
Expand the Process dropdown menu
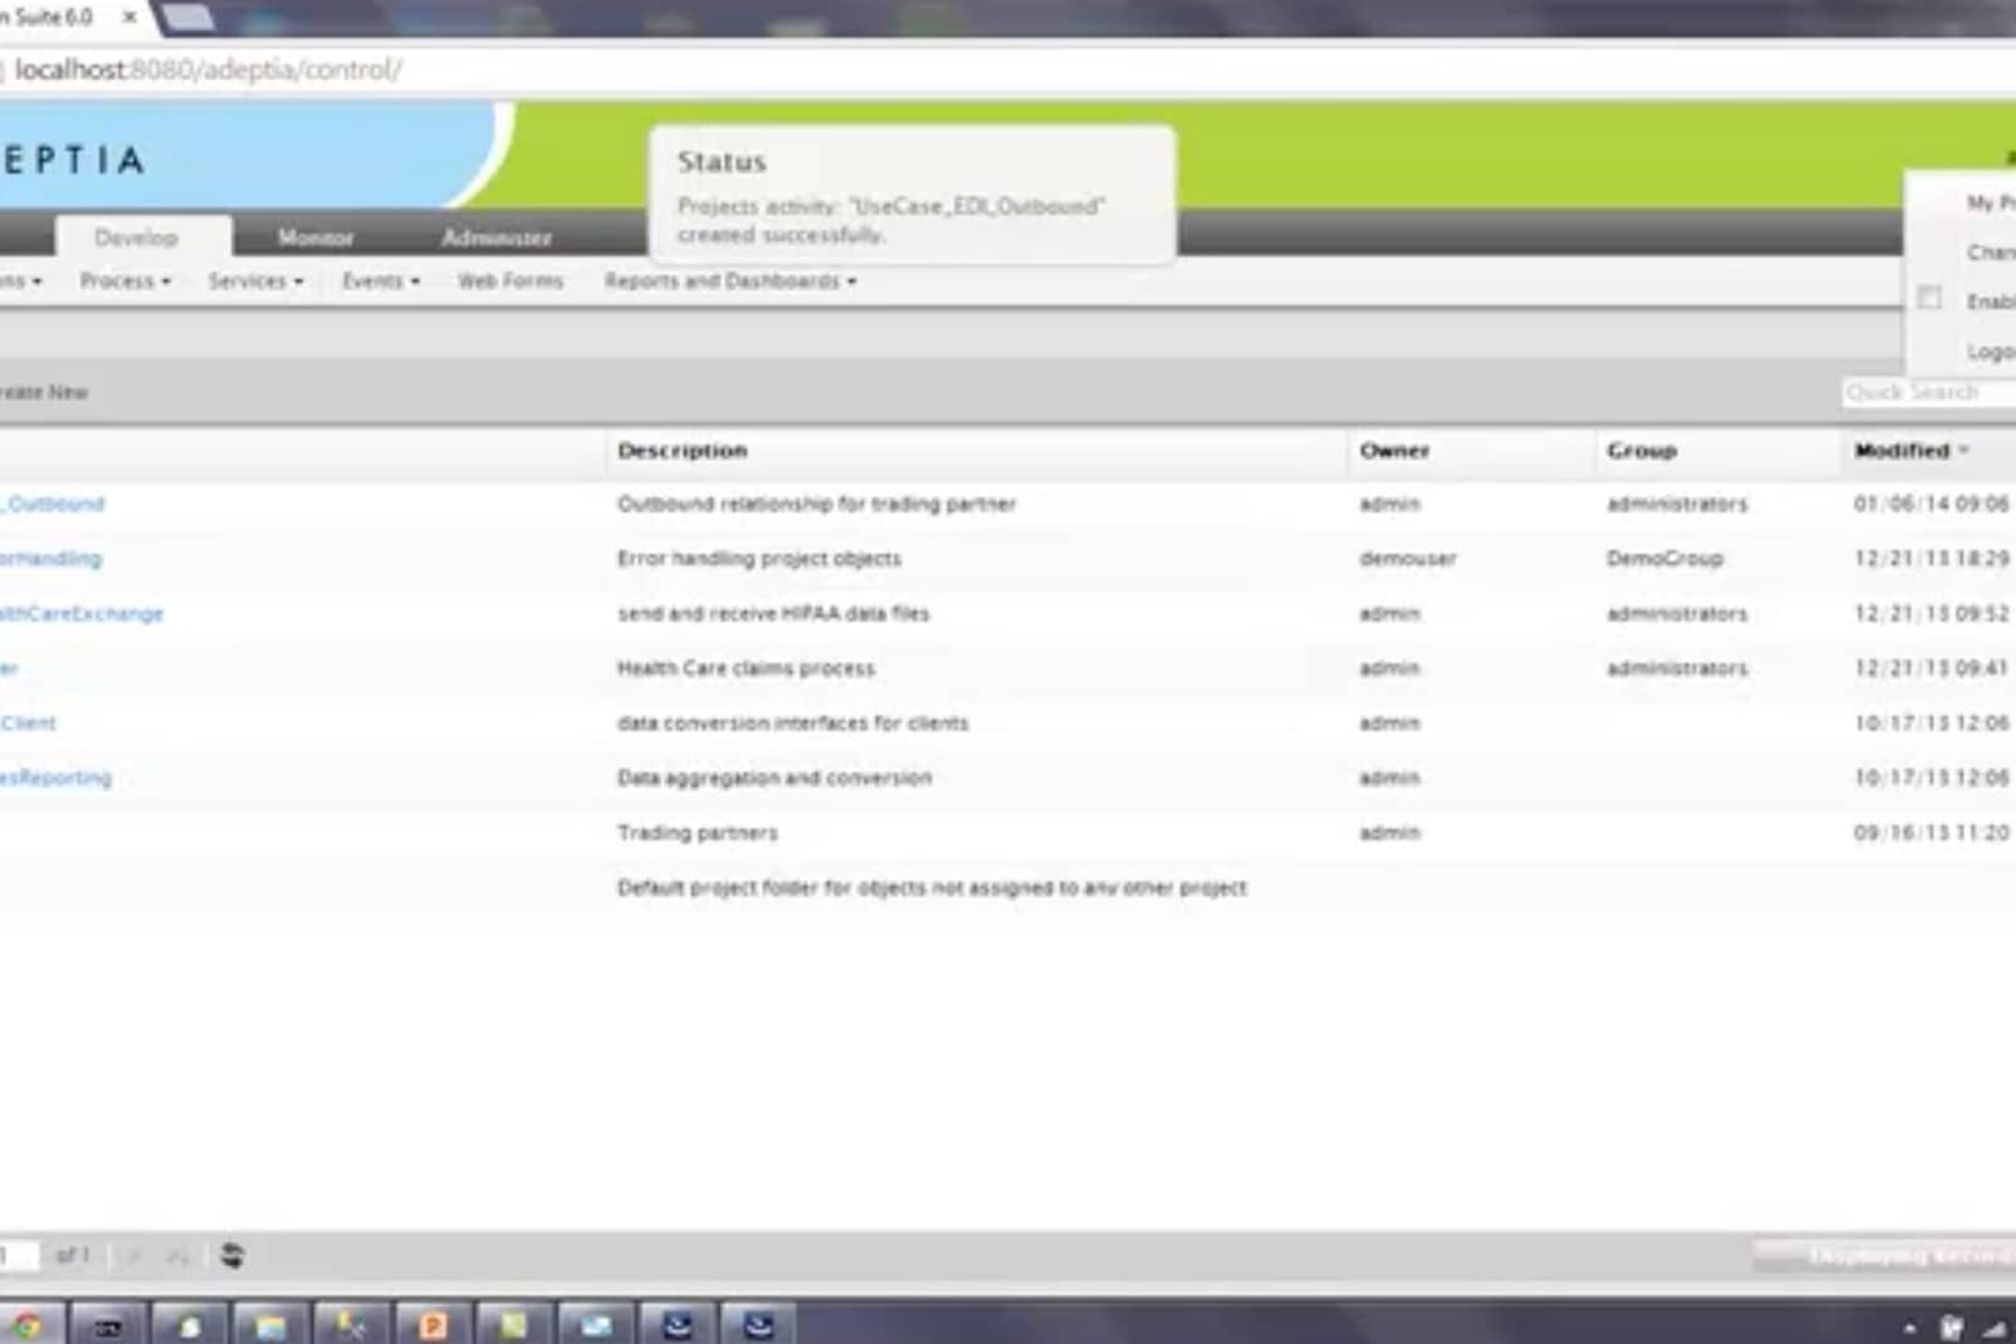click(125, 281)
